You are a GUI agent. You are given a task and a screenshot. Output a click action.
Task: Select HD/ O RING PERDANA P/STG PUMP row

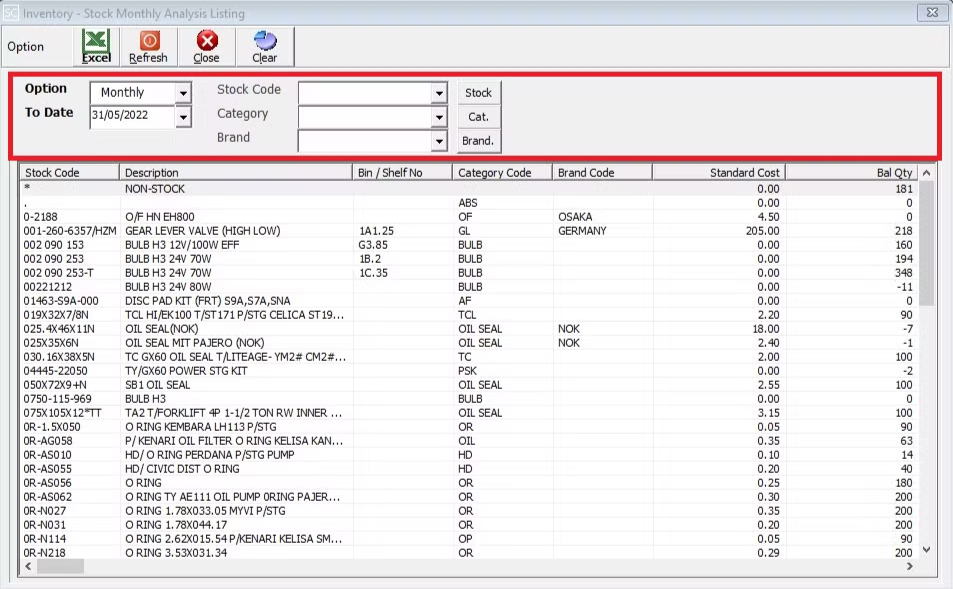point(469,455)
